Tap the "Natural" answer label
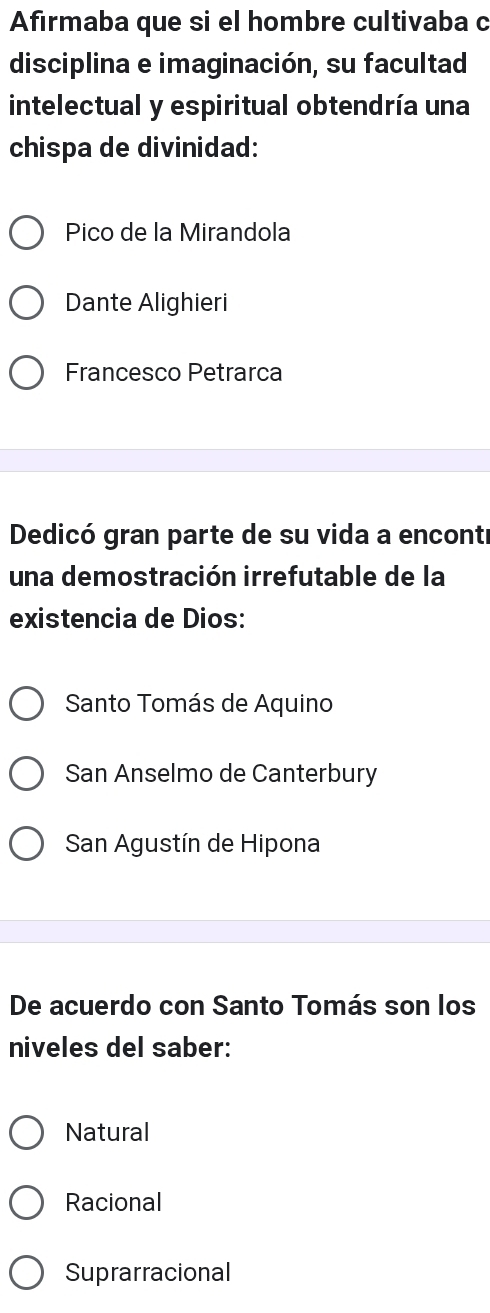Image resolution: width=490 pixels, height=1313 pixels. [x=107, y=1133]
